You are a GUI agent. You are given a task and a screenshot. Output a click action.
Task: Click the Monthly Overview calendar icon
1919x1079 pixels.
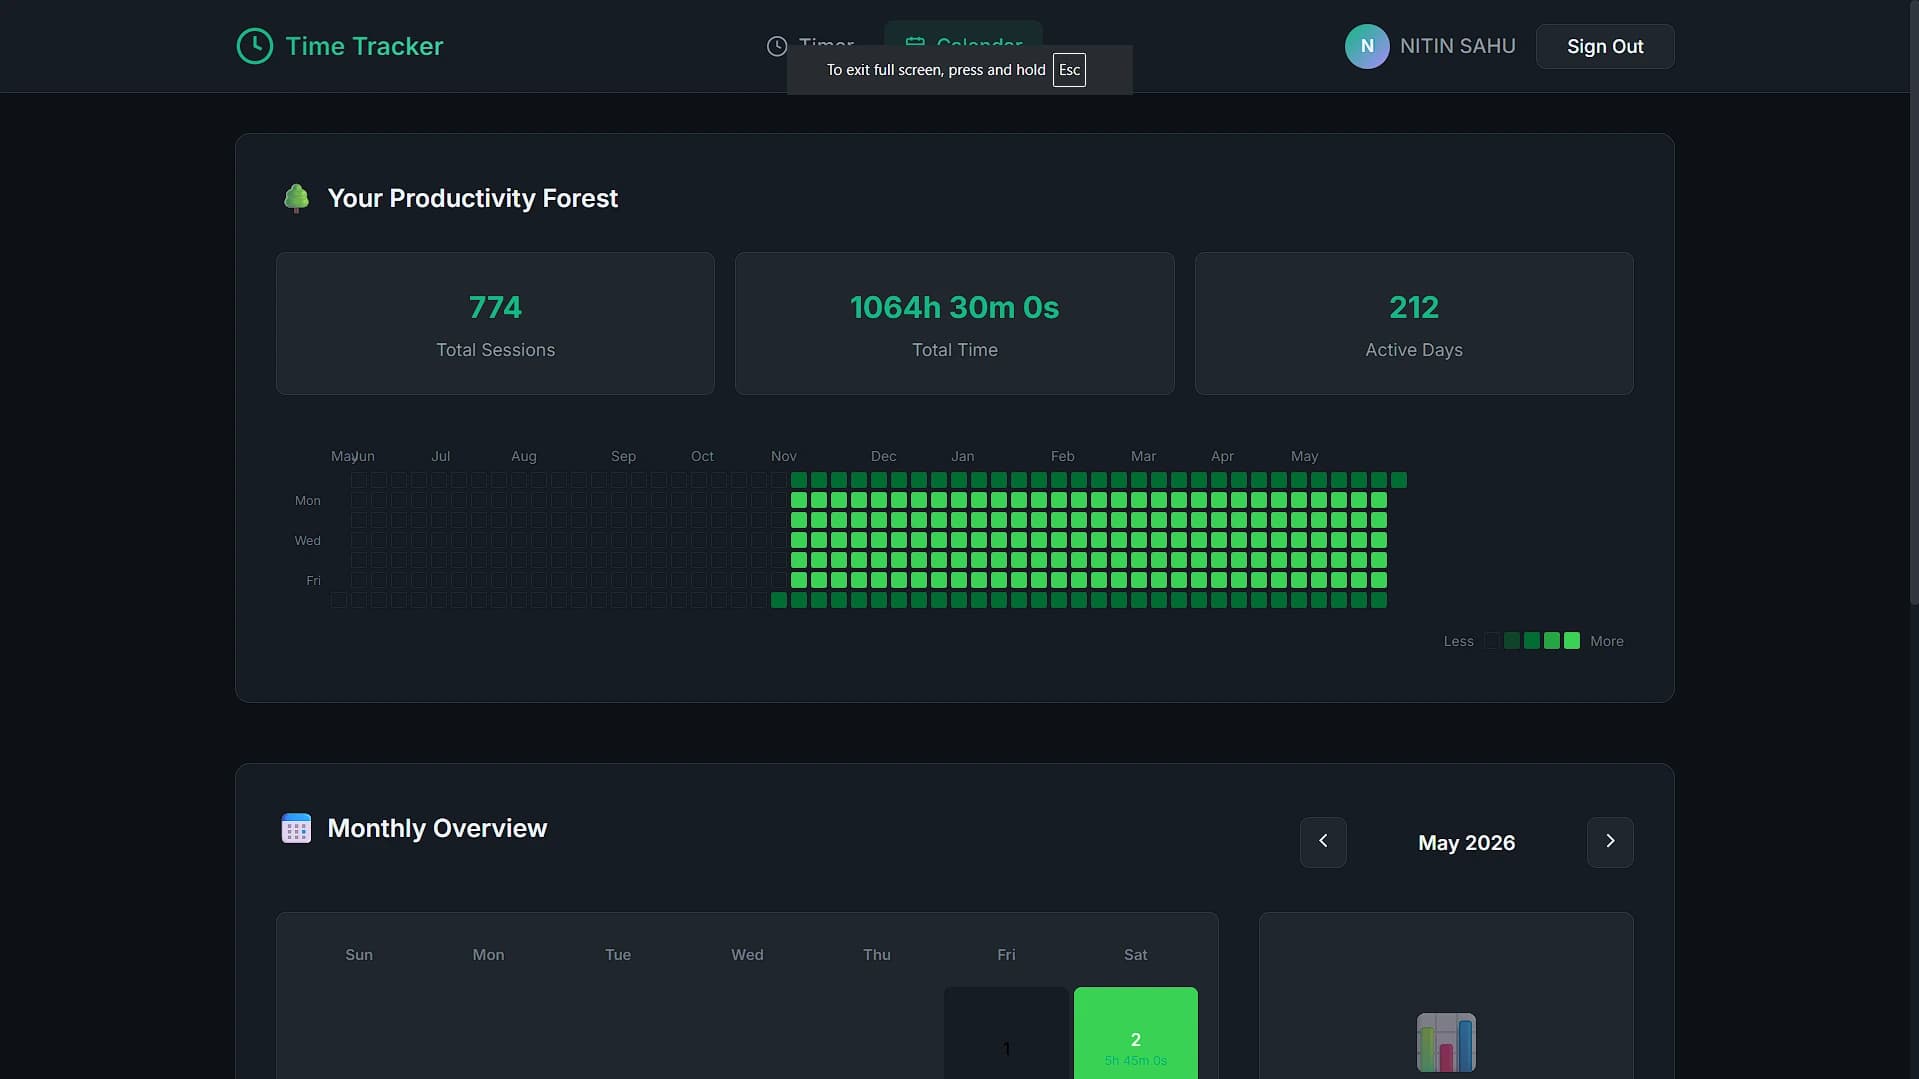point(296,828)
